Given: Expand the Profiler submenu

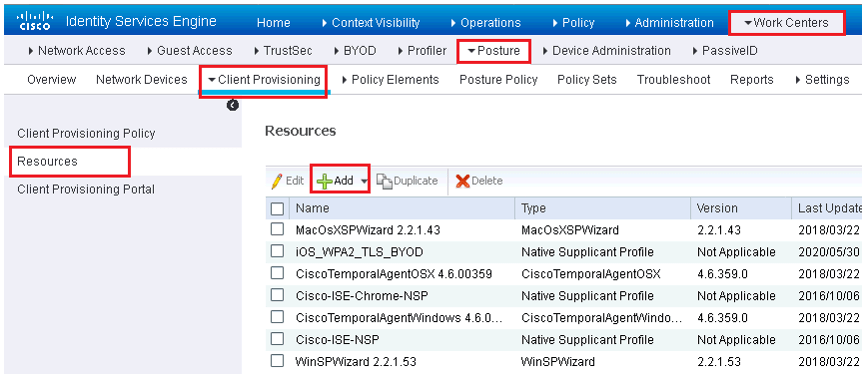Looking at the screenshot, I should pyautogui.click(x=422, y=51).
